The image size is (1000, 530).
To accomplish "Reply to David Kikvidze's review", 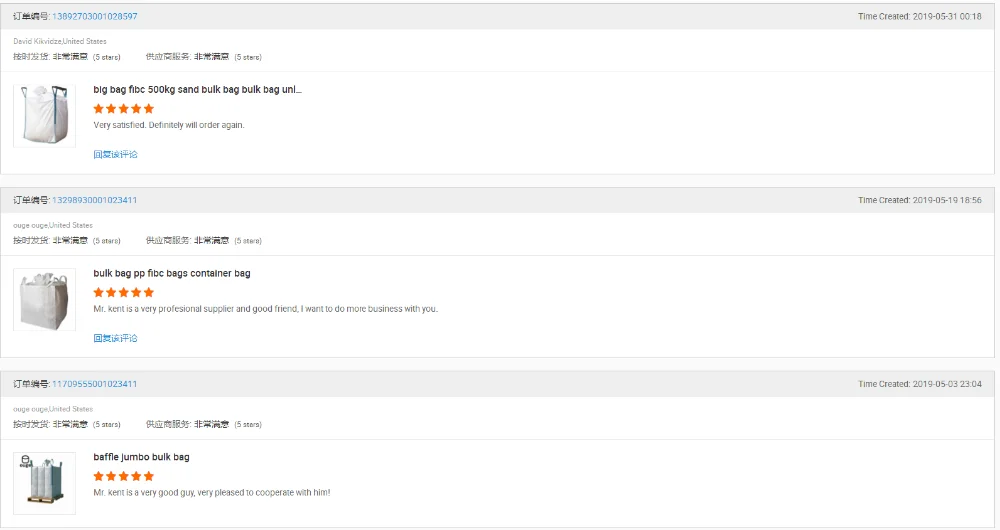I will click(x=115, y=154).
